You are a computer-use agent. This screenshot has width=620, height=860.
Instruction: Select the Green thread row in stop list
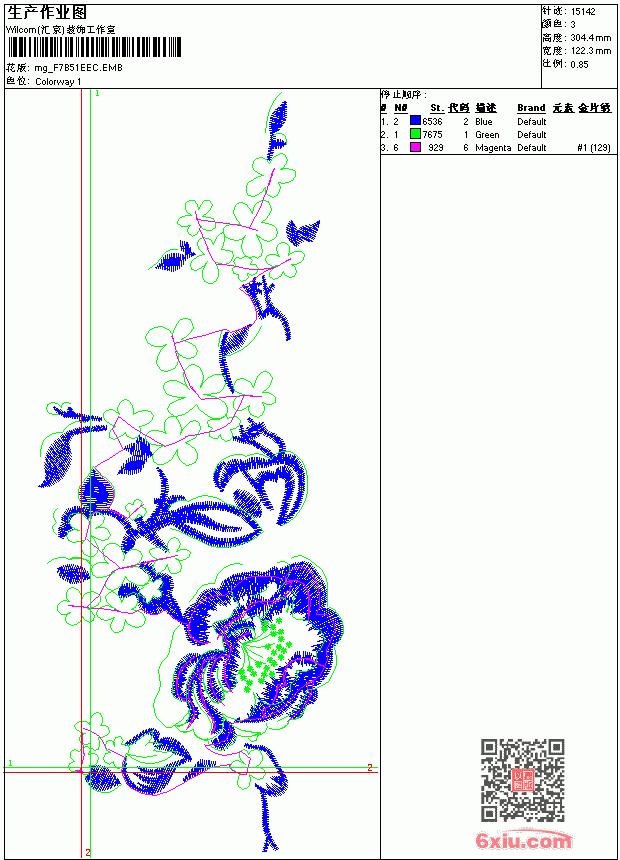coord(497,134)
